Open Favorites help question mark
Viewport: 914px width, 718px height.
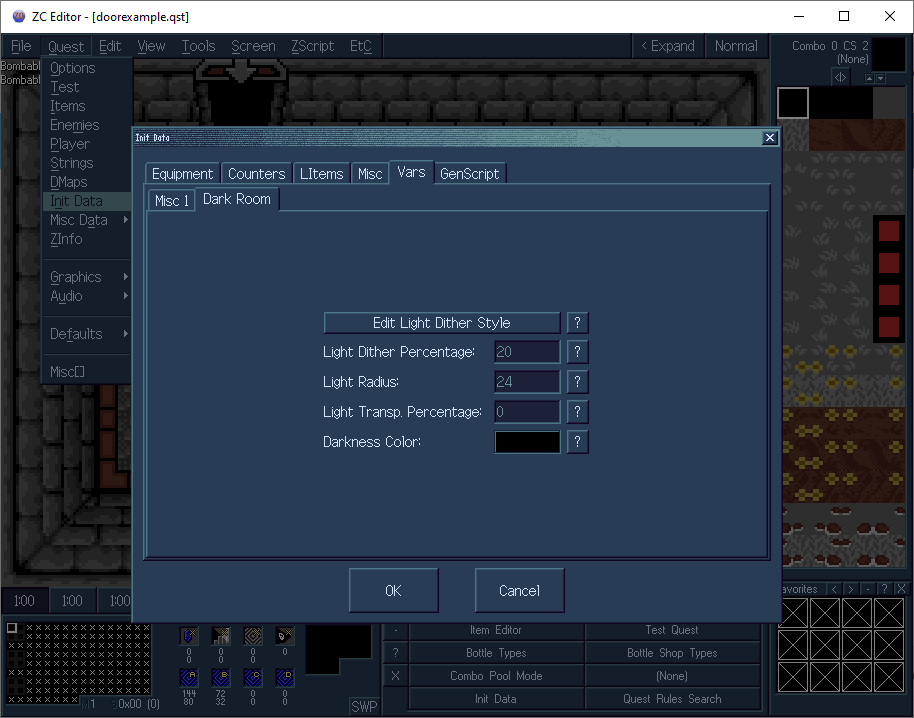[884, 589]
